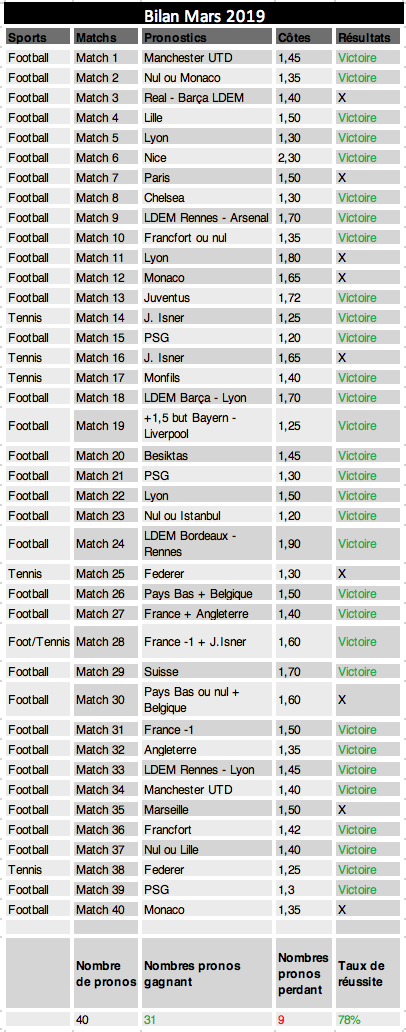Select the 2,30 odds cell for Nice
This screenshot has height=1032, width=406.
(303, 157)
